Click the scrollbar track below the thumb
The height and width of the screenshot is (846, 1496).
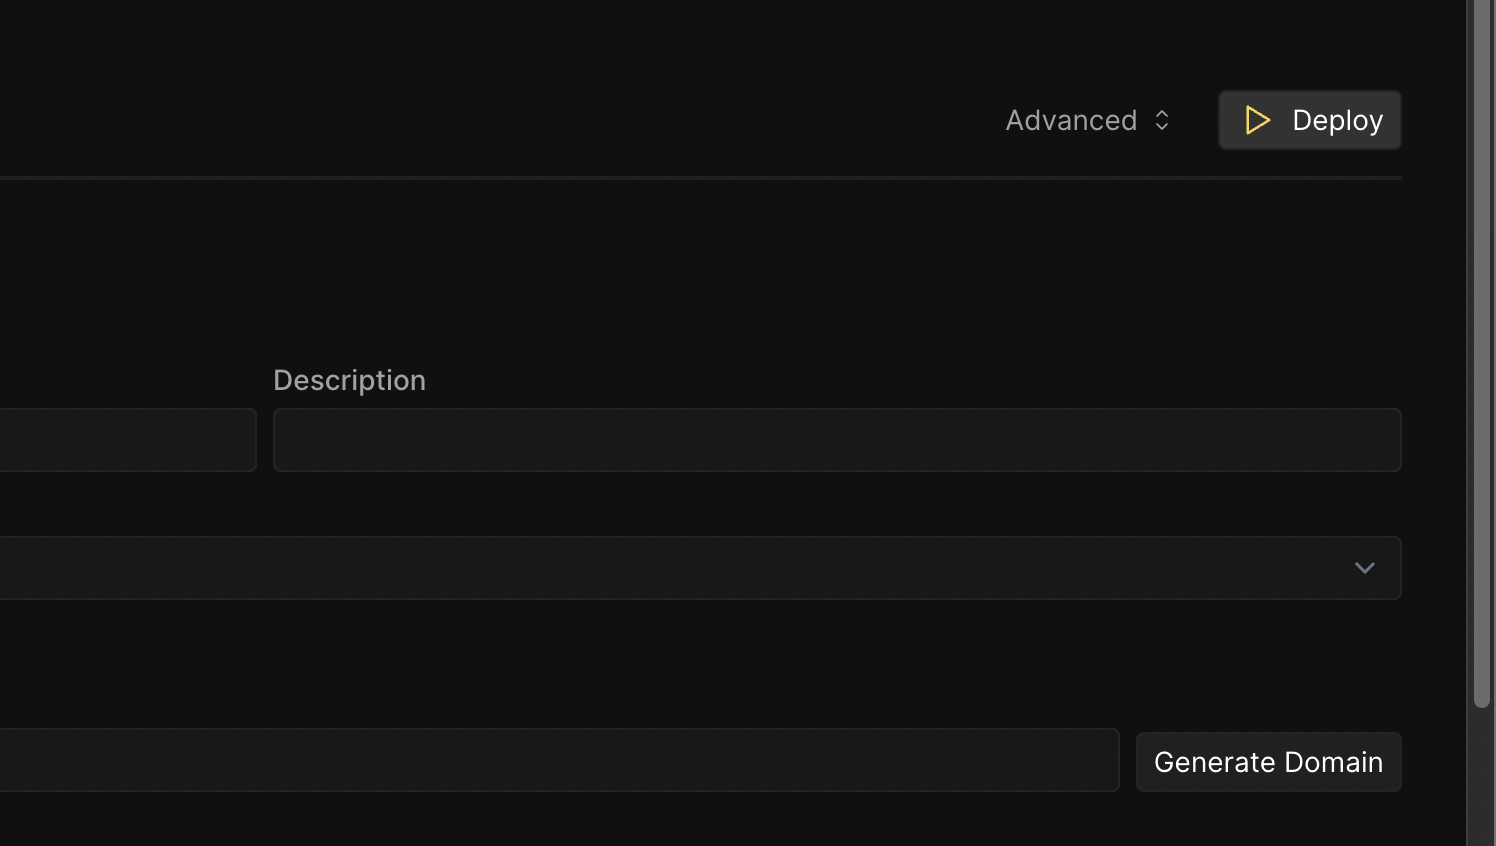click(x=1481, y=780)
